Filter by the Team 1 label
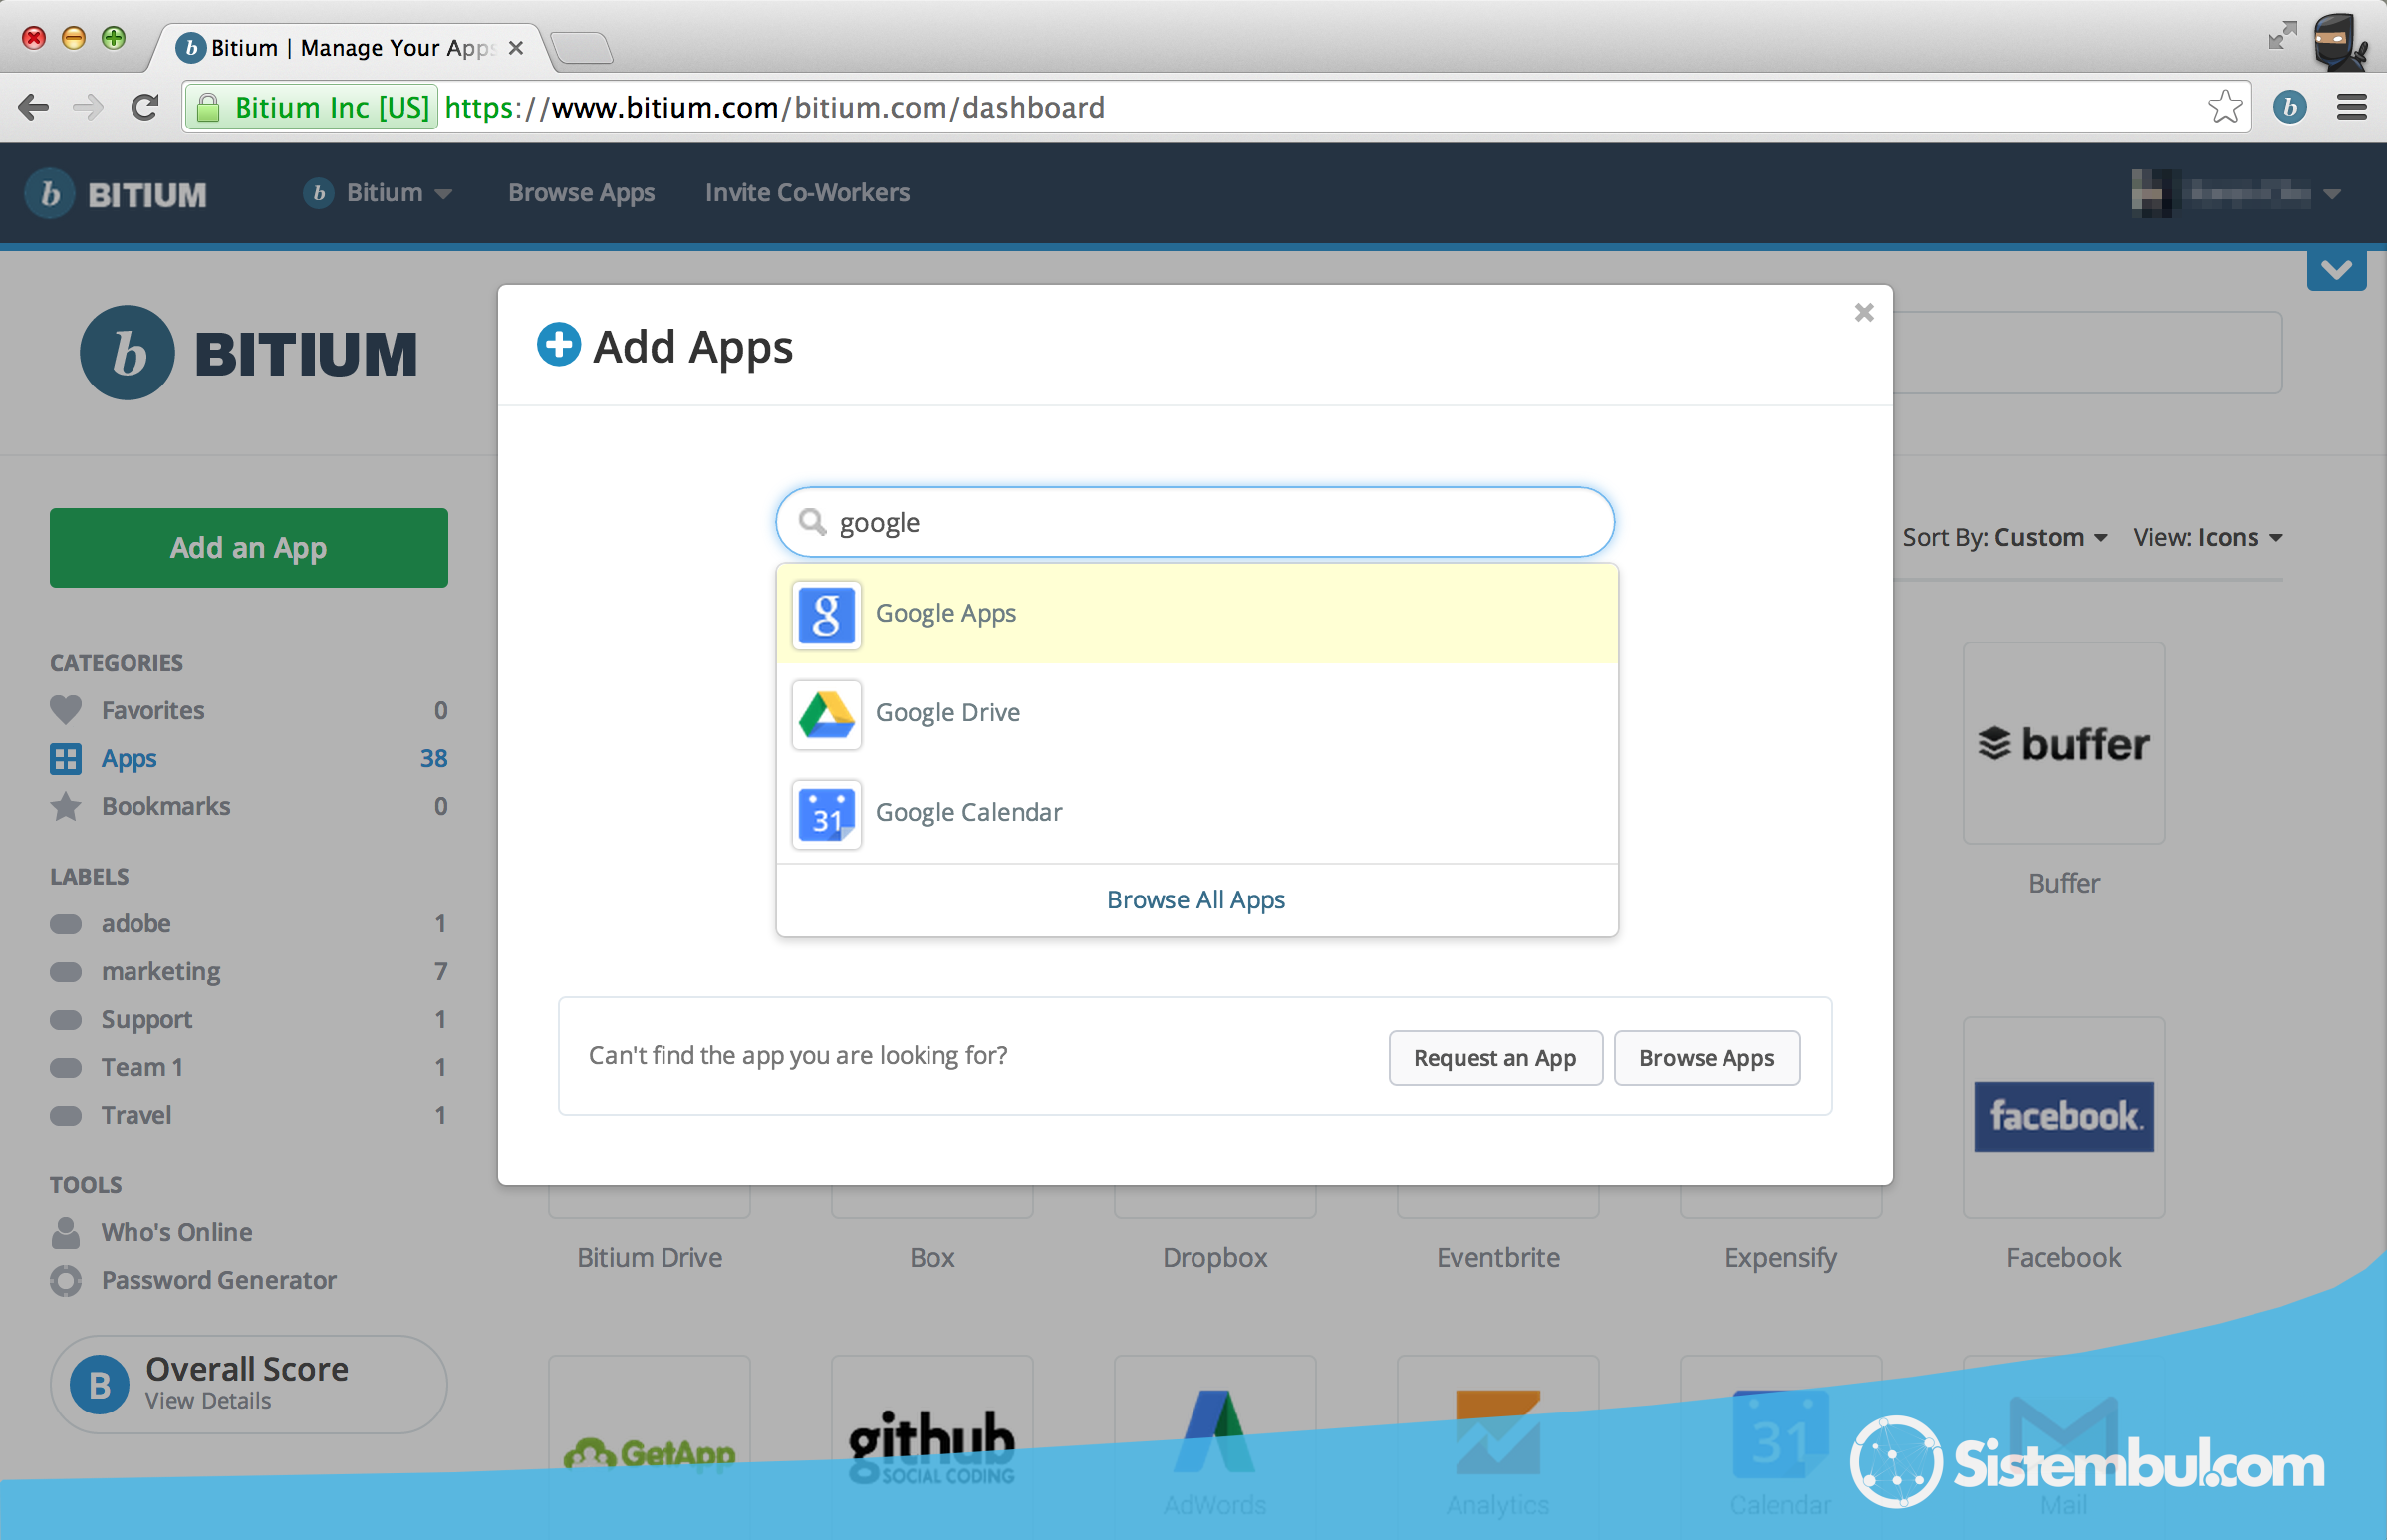 tap(249, 1068)
